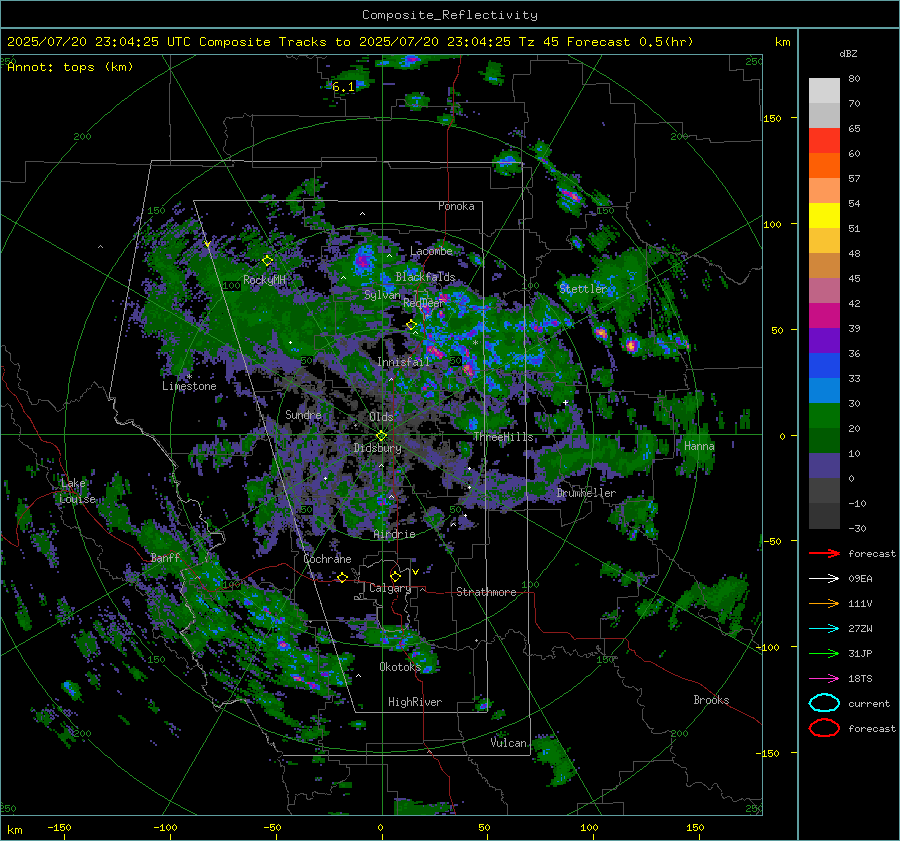This screenshot has width=900, height=841.
Task: Click the Brooks city label
Action: (x=711, y=700)
